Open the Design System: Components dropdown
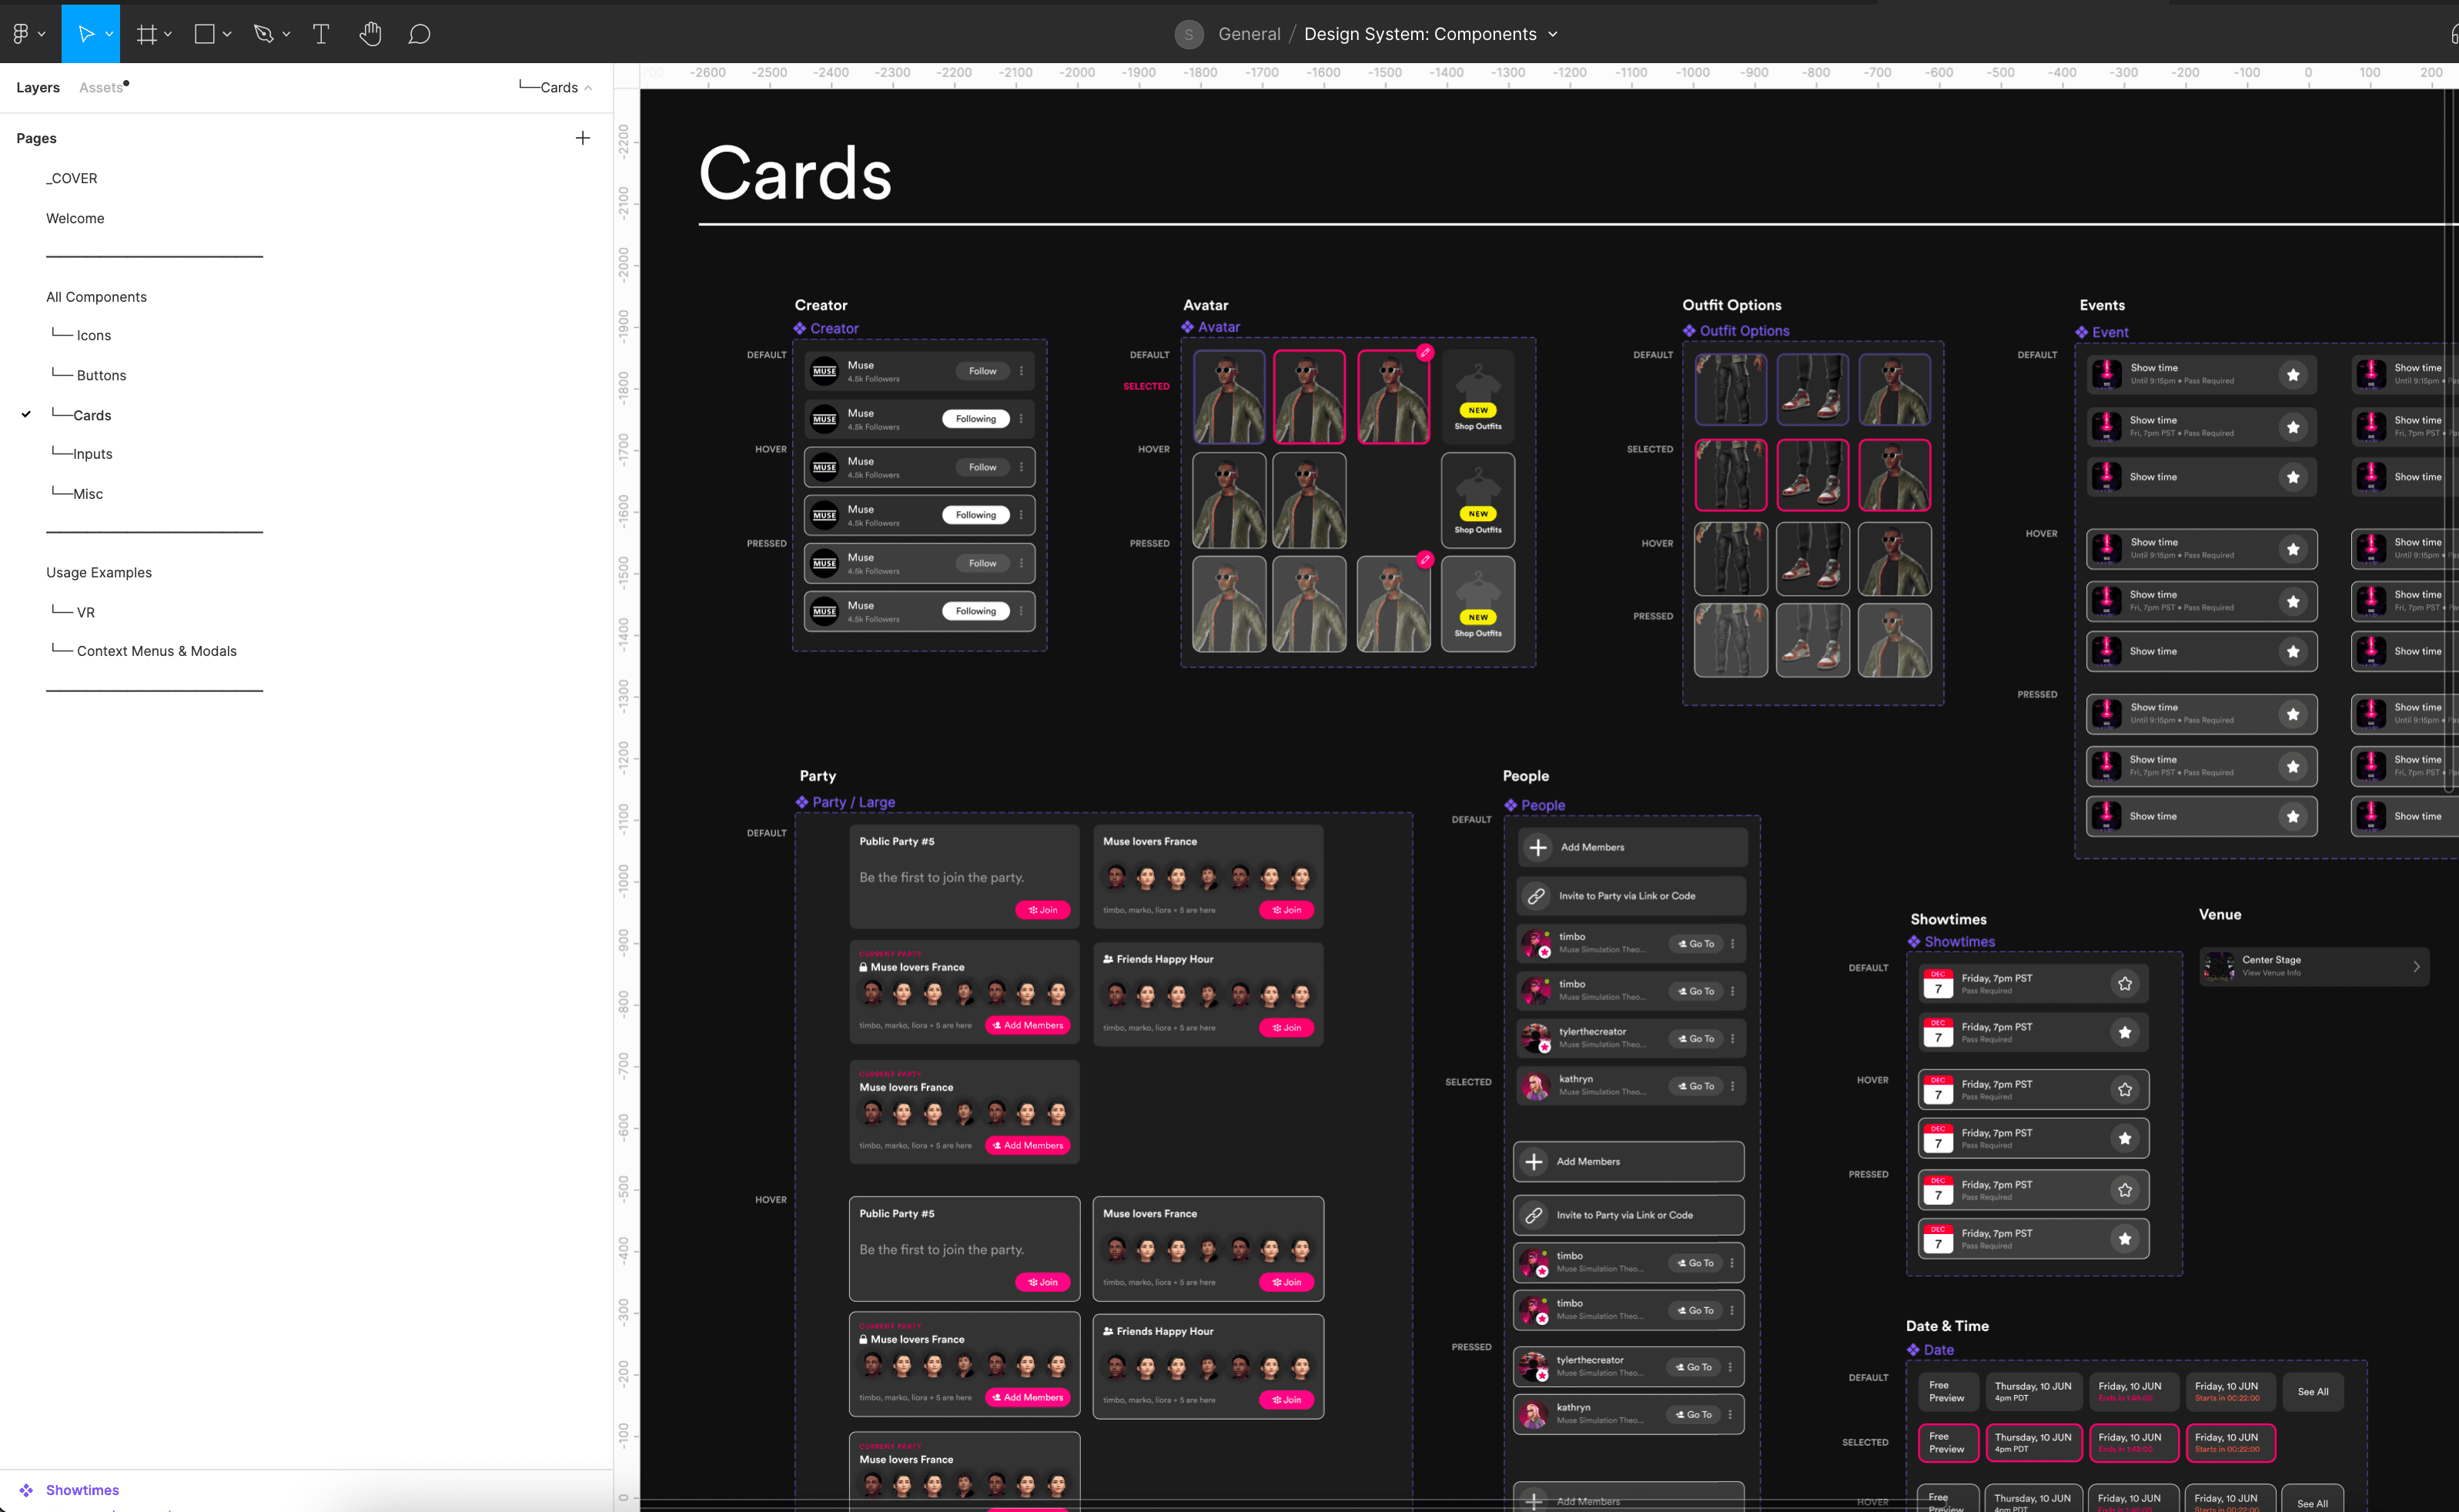 click(x=1554, y=33)
